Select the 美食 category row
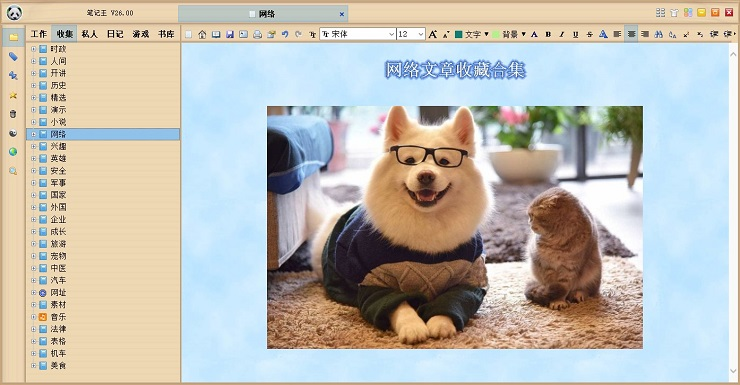 point(103,365)
